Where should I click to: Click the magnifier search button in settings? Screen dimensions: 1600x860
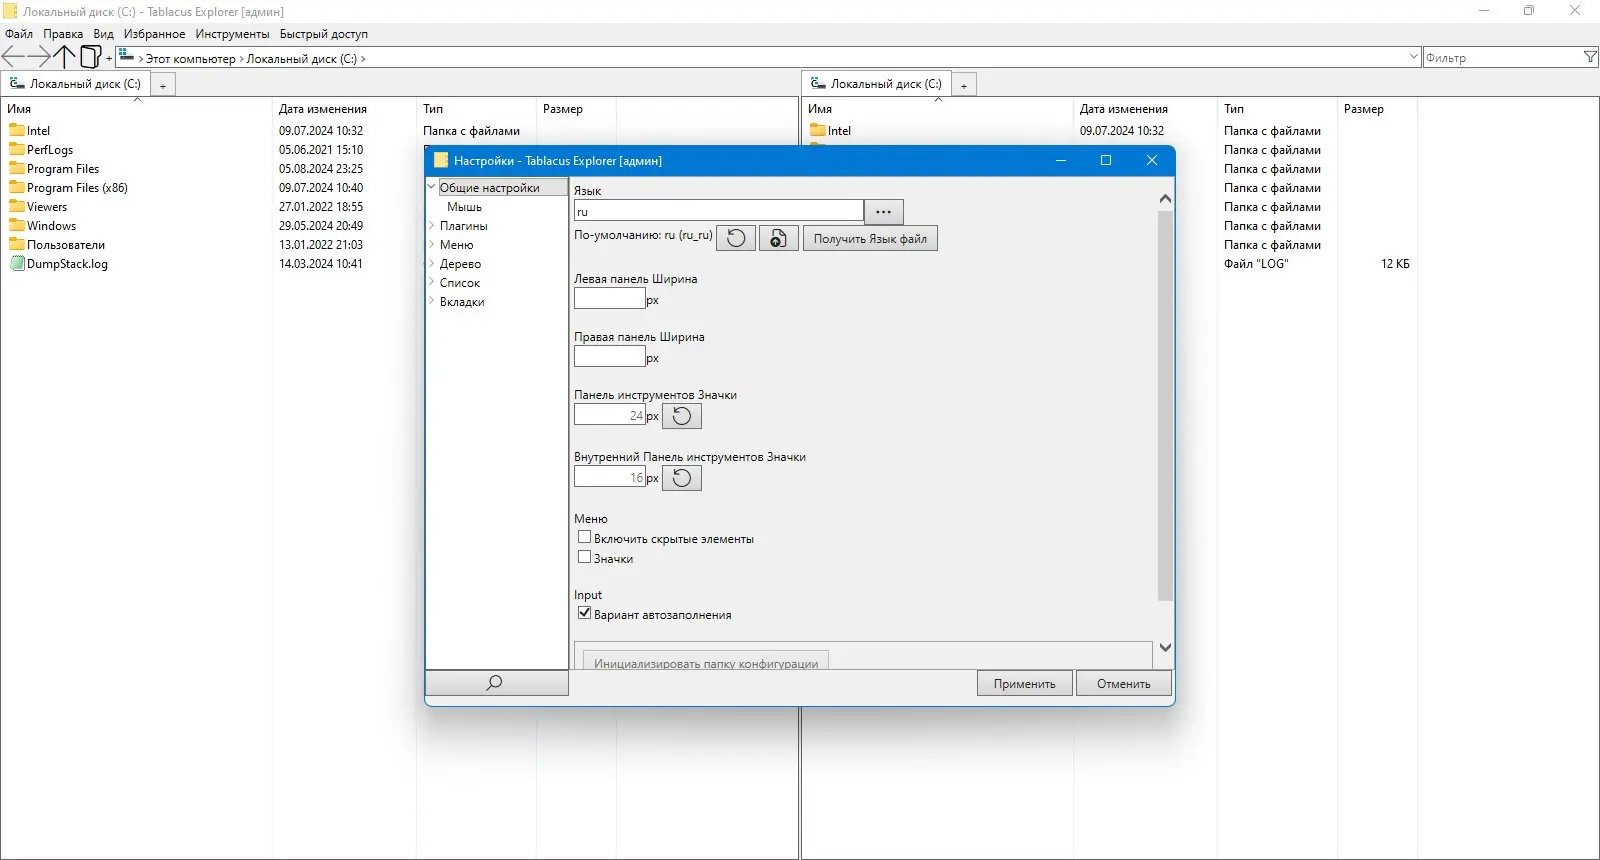click(496, 683)
